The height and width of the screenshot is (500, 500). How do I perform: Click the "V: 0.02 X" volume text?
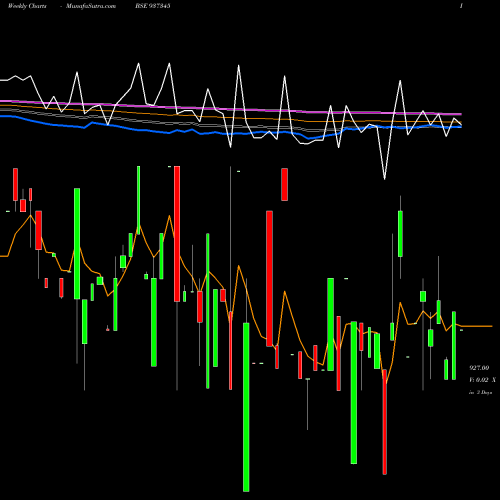click(x=482, y=380)
